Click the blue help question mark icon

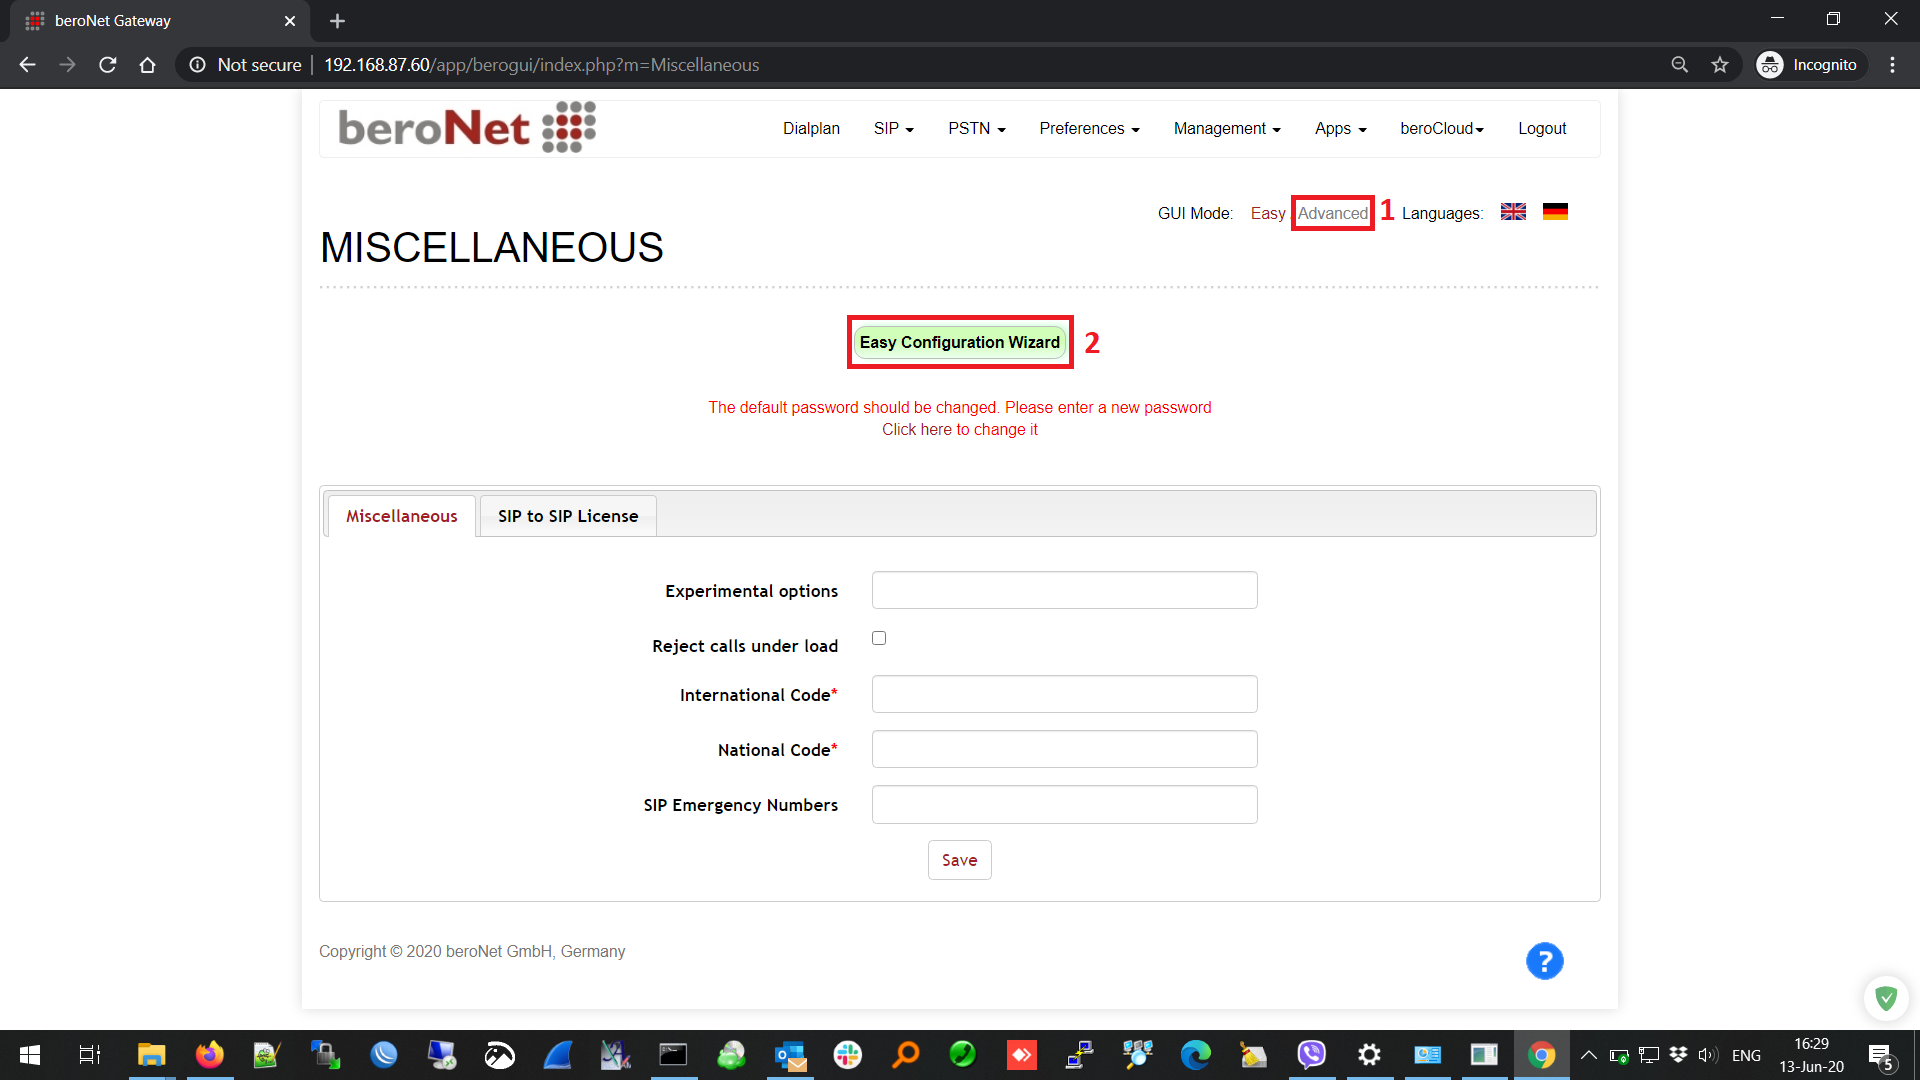coord(1544,961)
